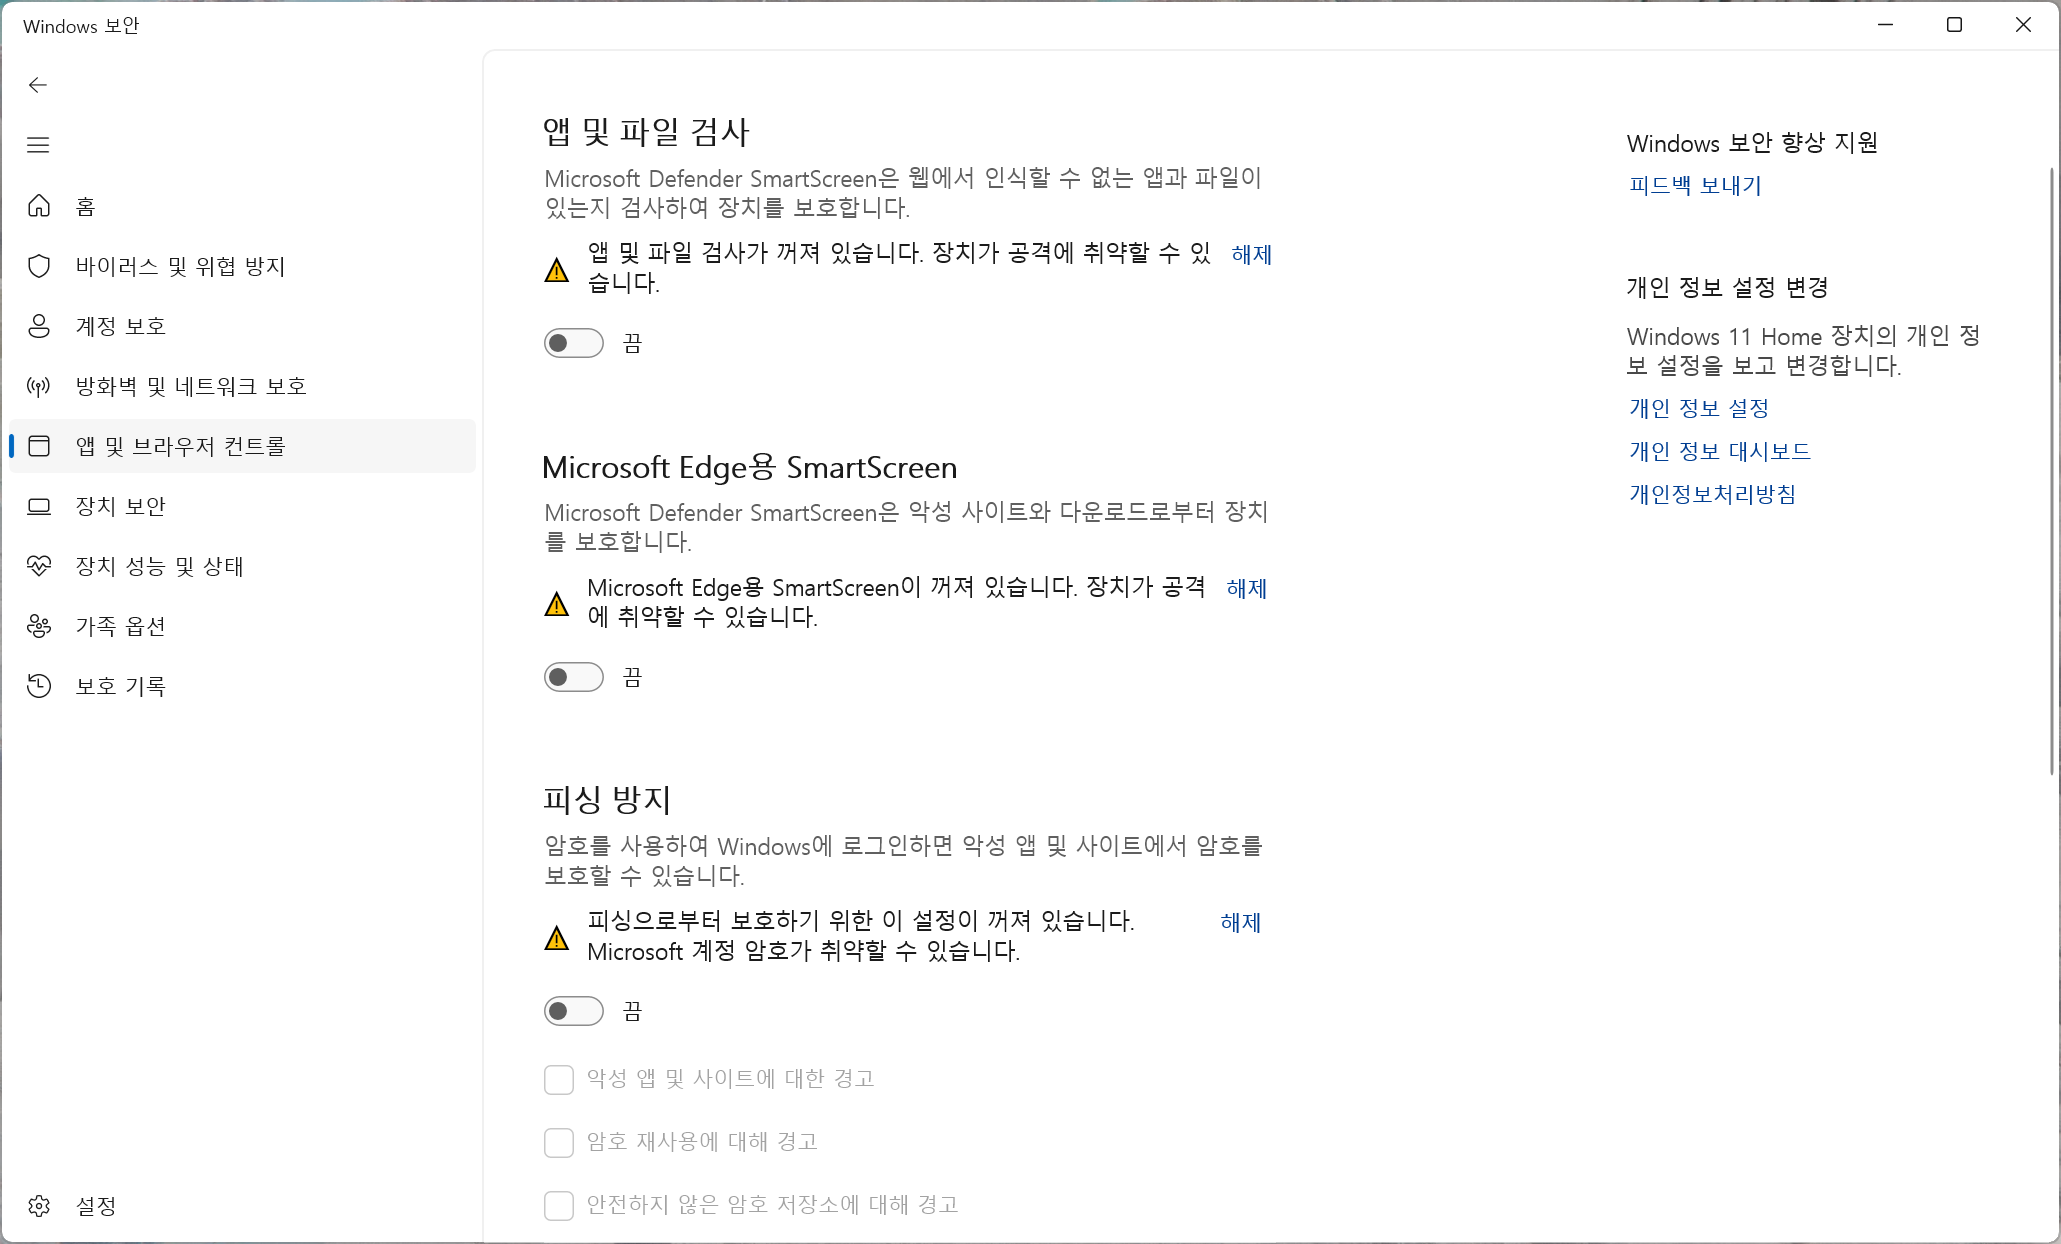The height and width of the screenshot is (1244, 2061).
Task: Open the 피드백 보내기 link
Action: click(1694, 186)
